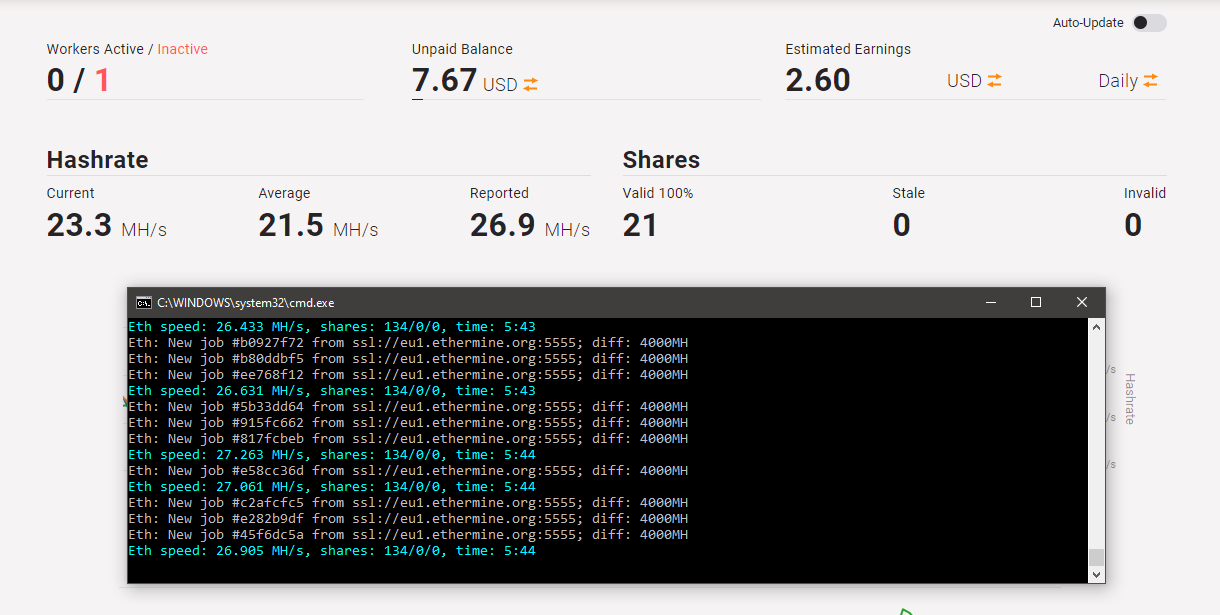The image size is (1220, 615).
Task: Click the Hashrate section heading
Action: click(x=97, y=160)
